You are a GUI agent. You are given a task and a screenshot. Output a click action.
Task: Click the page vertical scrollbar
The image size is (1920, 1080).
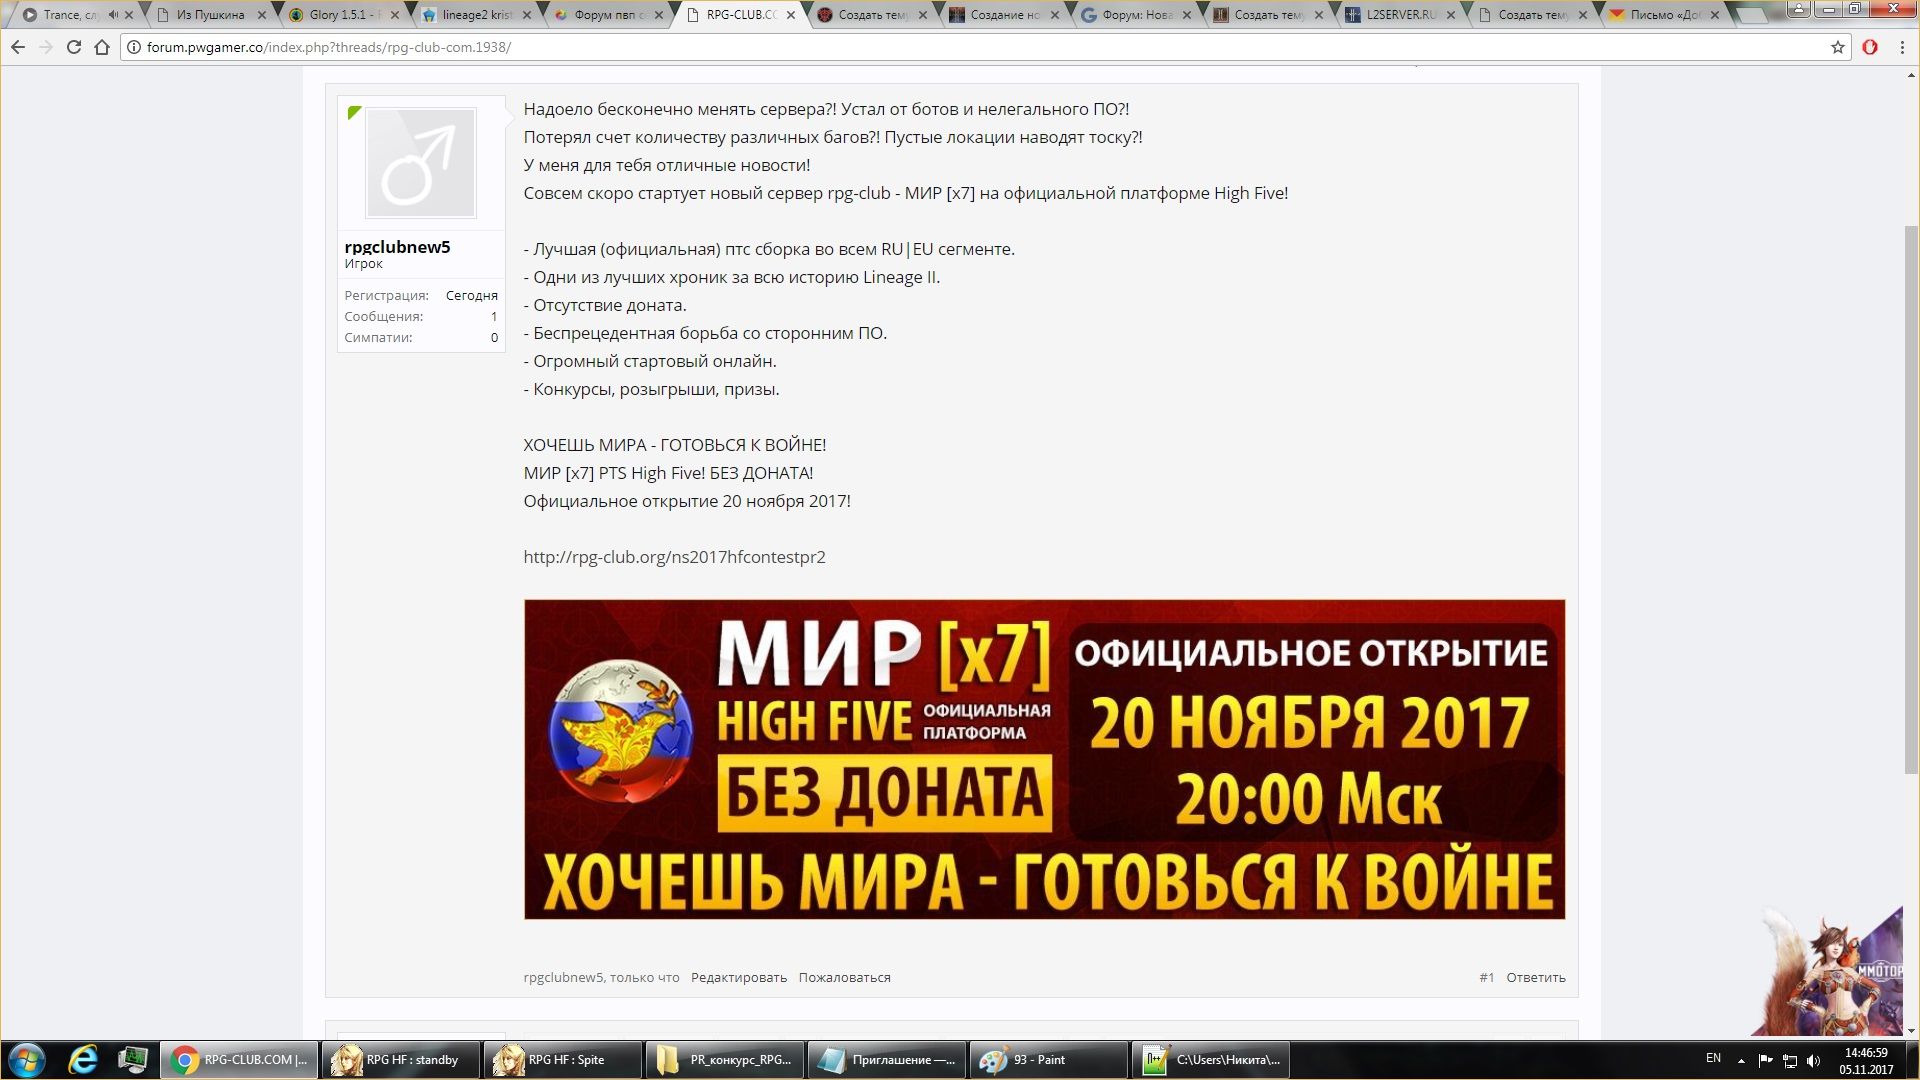pos(1911,500)
